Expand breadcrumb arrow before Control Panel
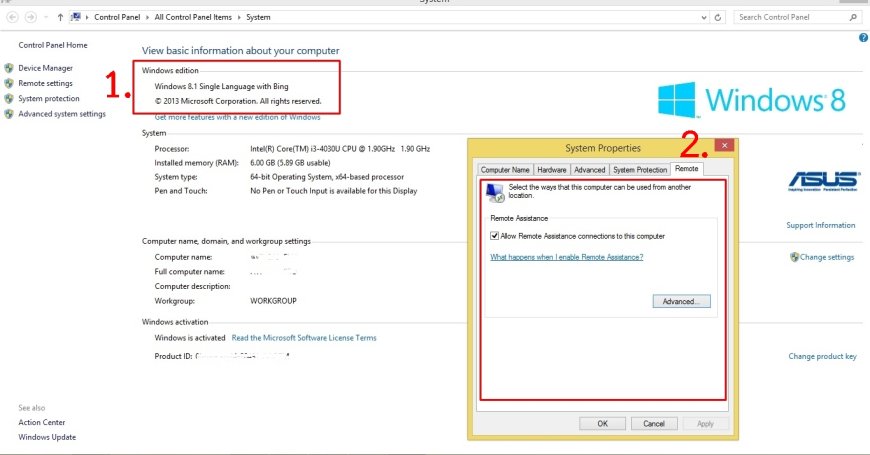The width and height of the screenshot is (870, 455). point(87,18)
